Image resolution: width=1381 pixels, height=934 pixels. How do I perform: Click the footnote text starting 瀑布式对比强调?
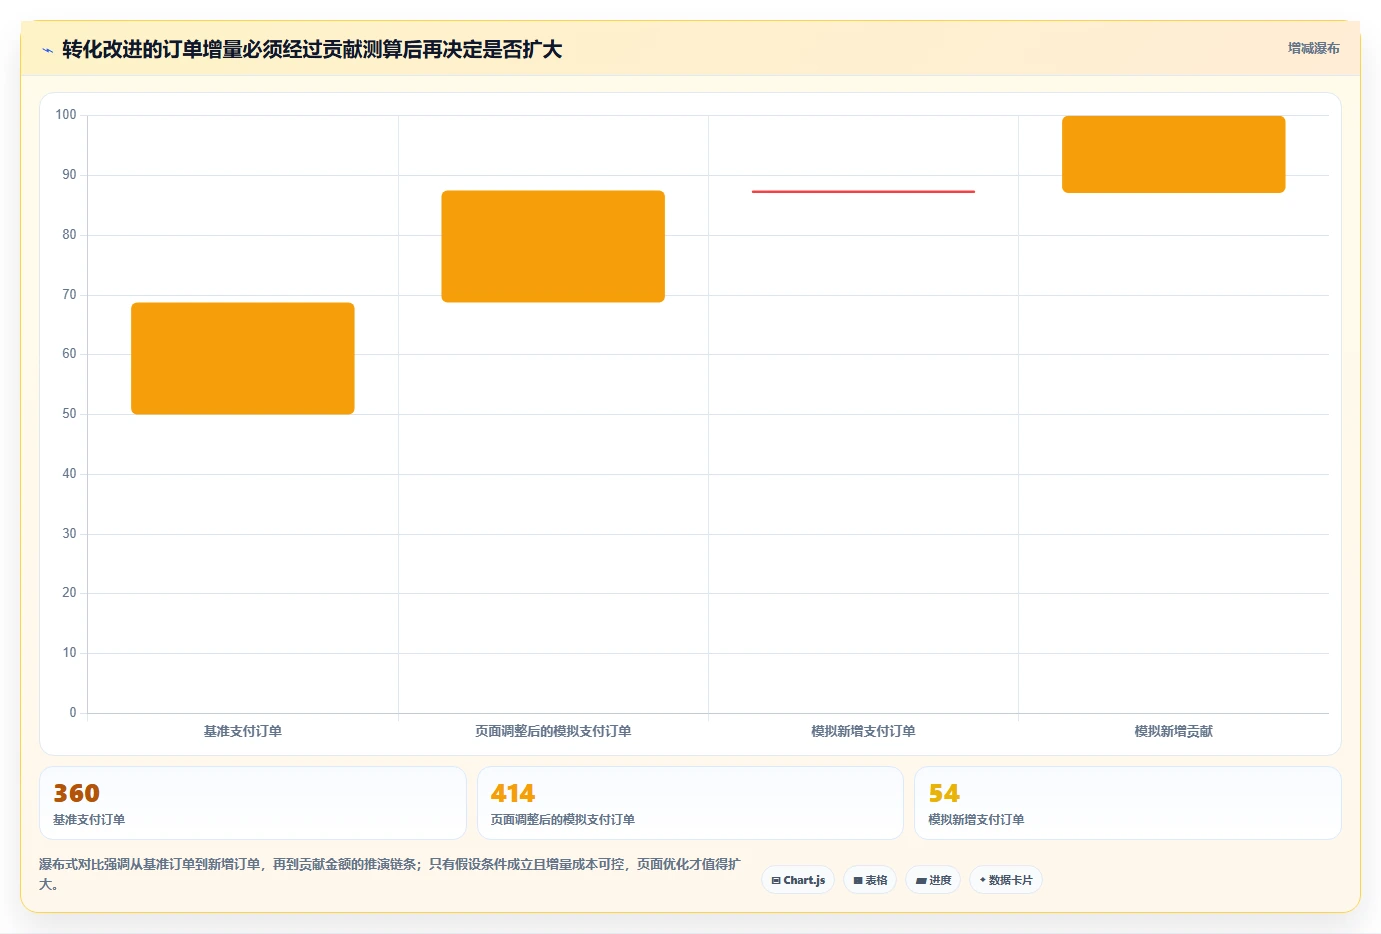[390, 874]
